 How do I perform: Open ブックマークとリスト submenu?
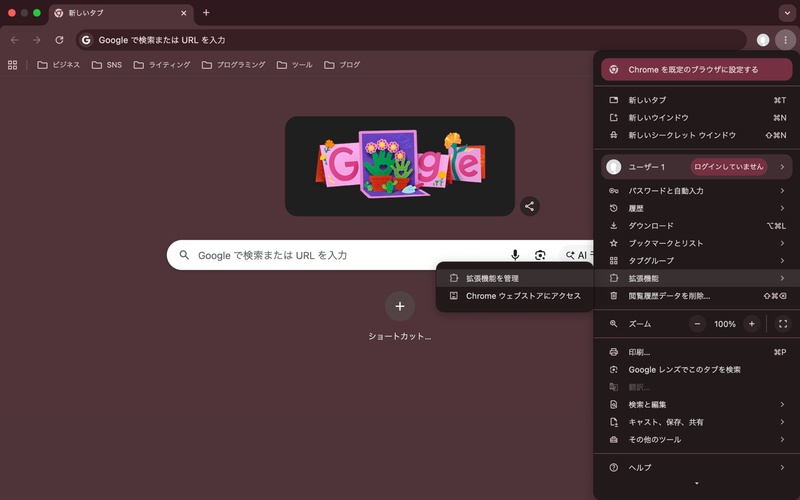pyautogui.click(x=696, y=243)
